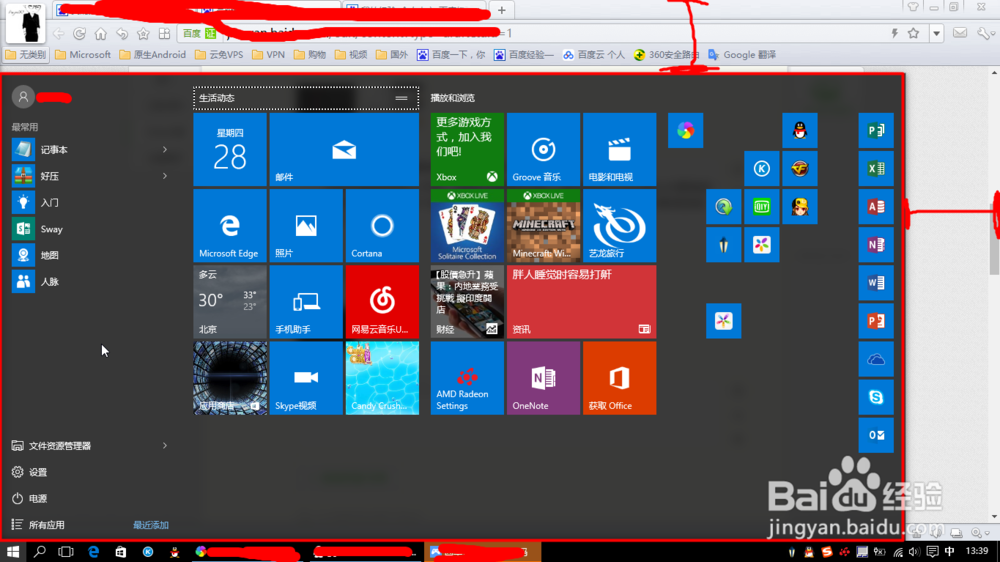Open Microsoft Solitaire Collection tile
The height and width of the screenshot is (562, 1000).
tap(467, 226)
